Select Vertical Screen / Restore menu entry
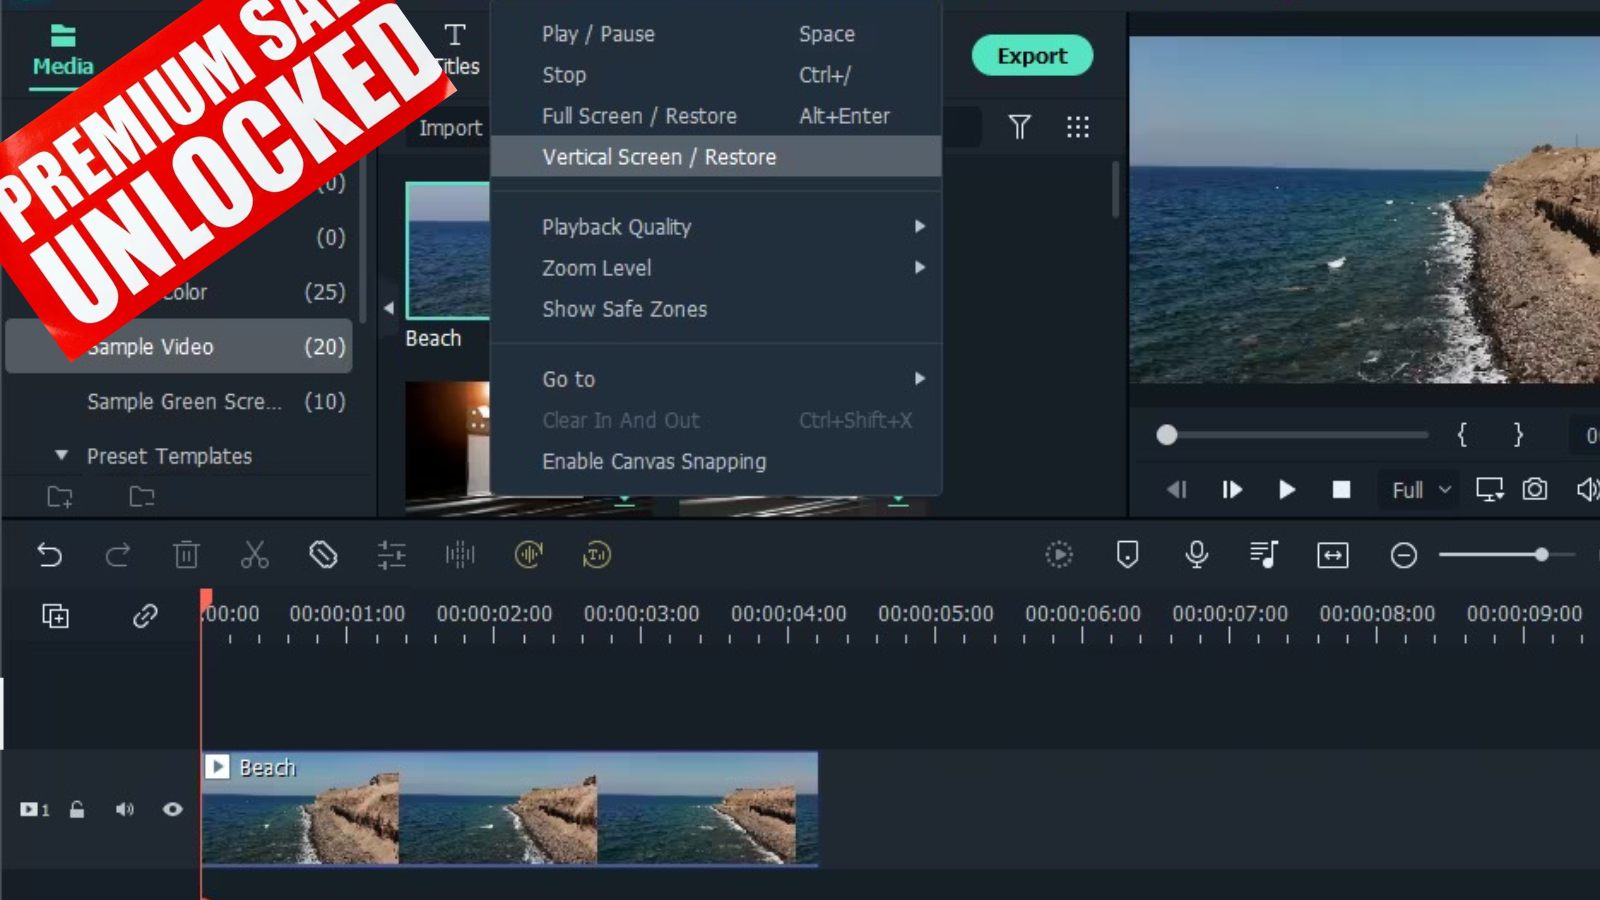The image size is (1600, 900). click(x=658, y=156)
